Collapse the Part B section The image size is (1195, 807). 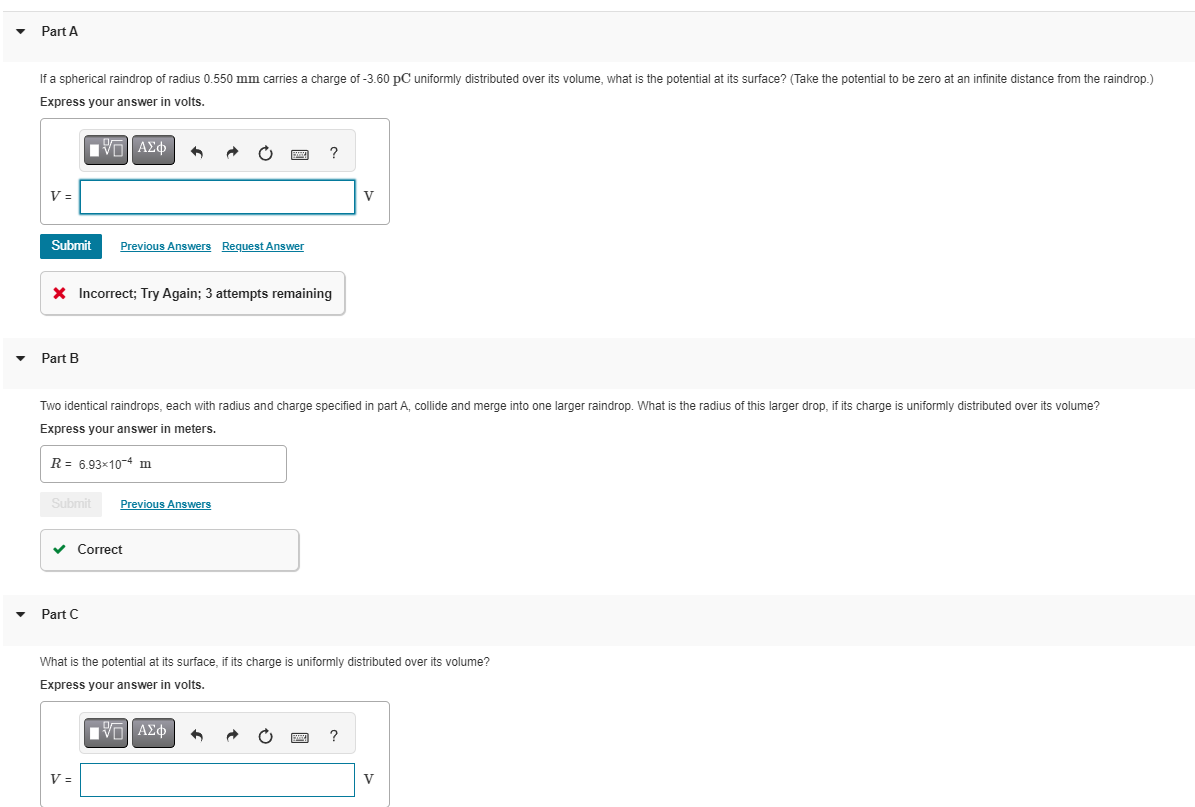(19, 358)
